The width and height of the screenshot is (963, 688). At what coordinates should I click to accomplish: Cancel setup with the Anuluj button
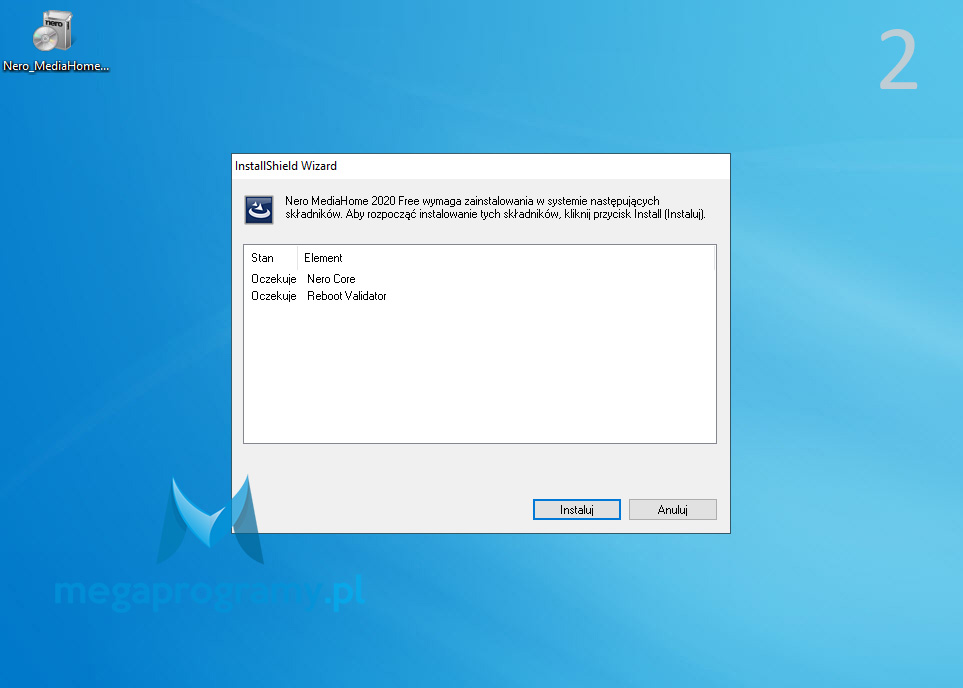[x=673, y=509]
